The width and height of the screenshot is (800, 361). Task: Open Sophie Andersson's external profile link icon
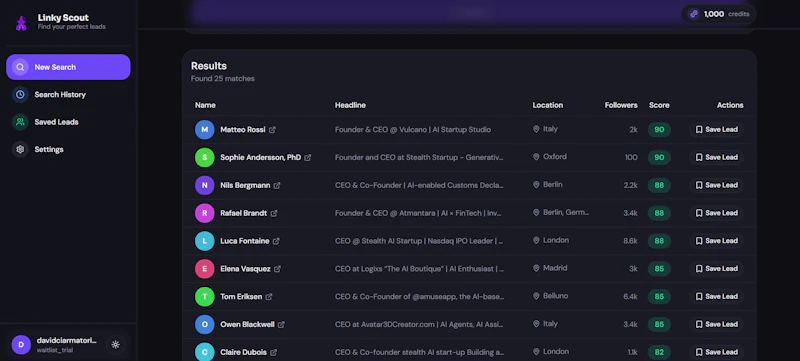click(x=308, y=158)
